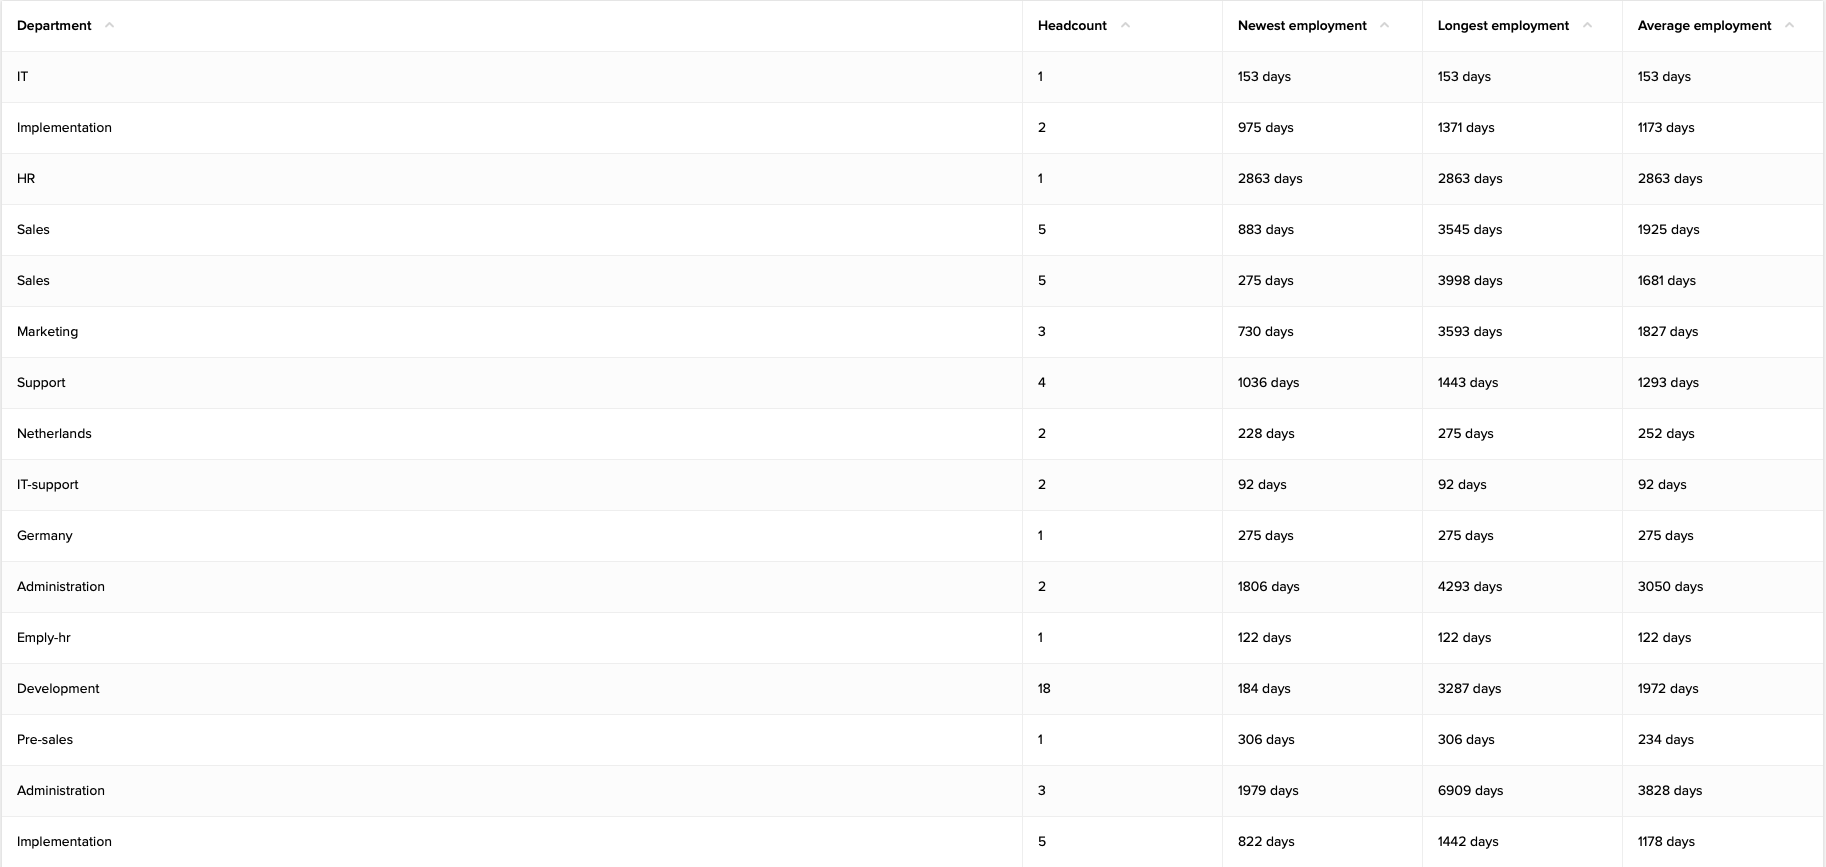Click the Emply-hr department cell
Viewport: 1826px width, 867px height.
click(44, 638)
